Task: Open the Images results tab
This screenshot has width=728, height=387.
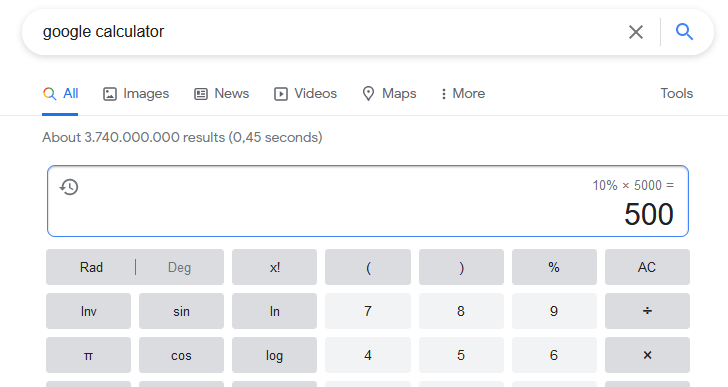Action: (x=136, y=94)
